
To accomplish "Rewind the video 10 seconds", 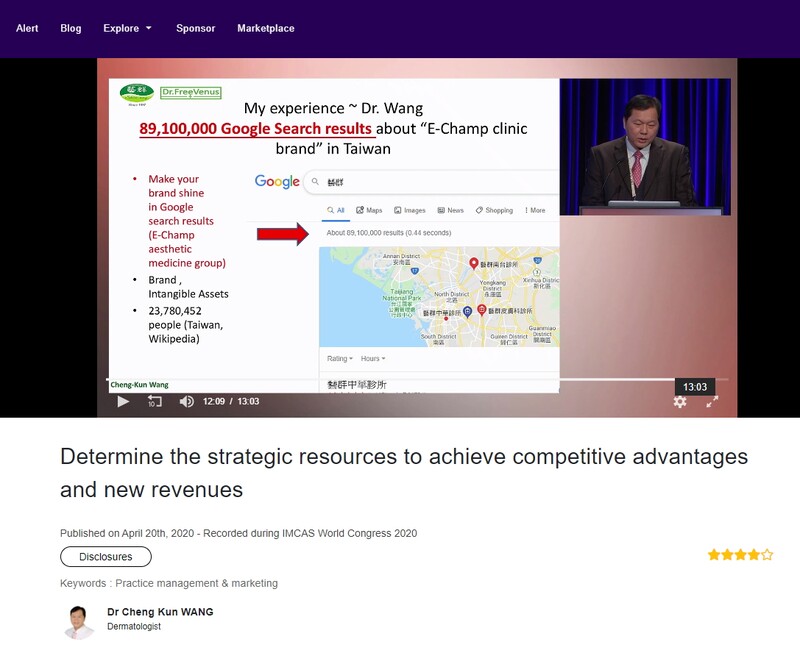I will pyautogui.click(x=155, y=401).
